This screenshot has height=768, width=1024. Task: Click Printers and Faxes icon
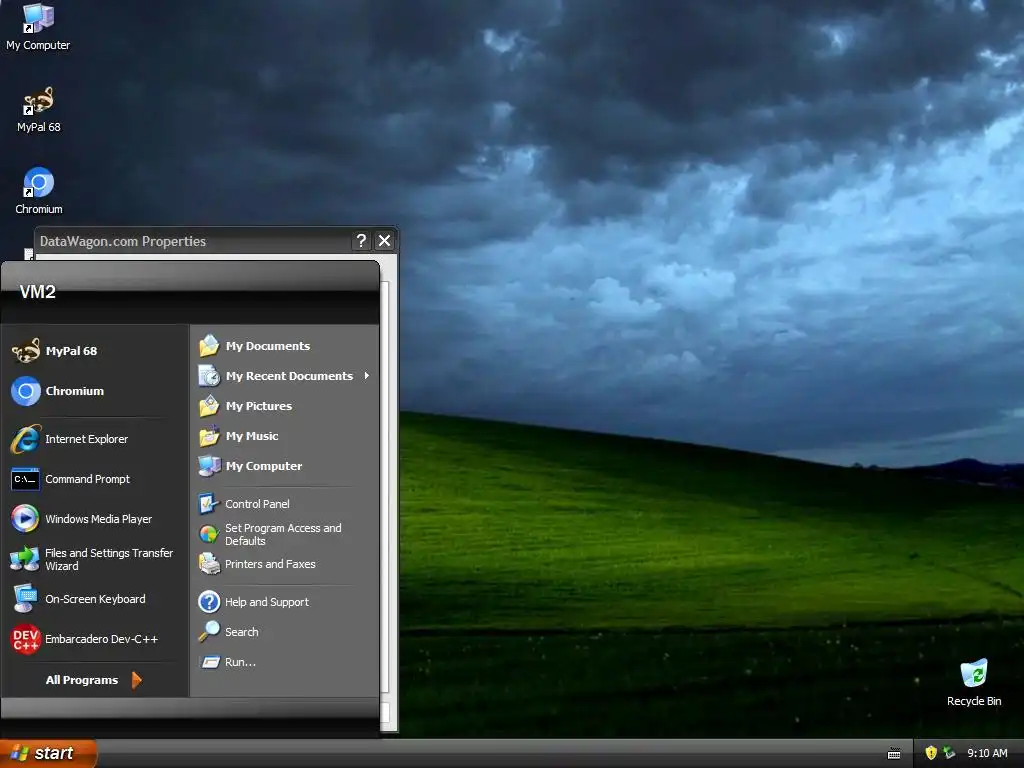(x=209, y=564)
